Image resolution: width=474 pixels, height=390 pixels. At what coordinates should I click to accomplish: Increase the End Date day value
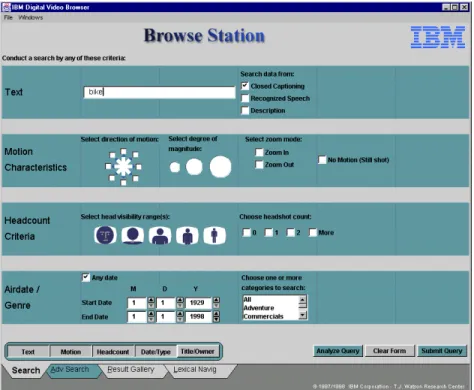point(180,314)
